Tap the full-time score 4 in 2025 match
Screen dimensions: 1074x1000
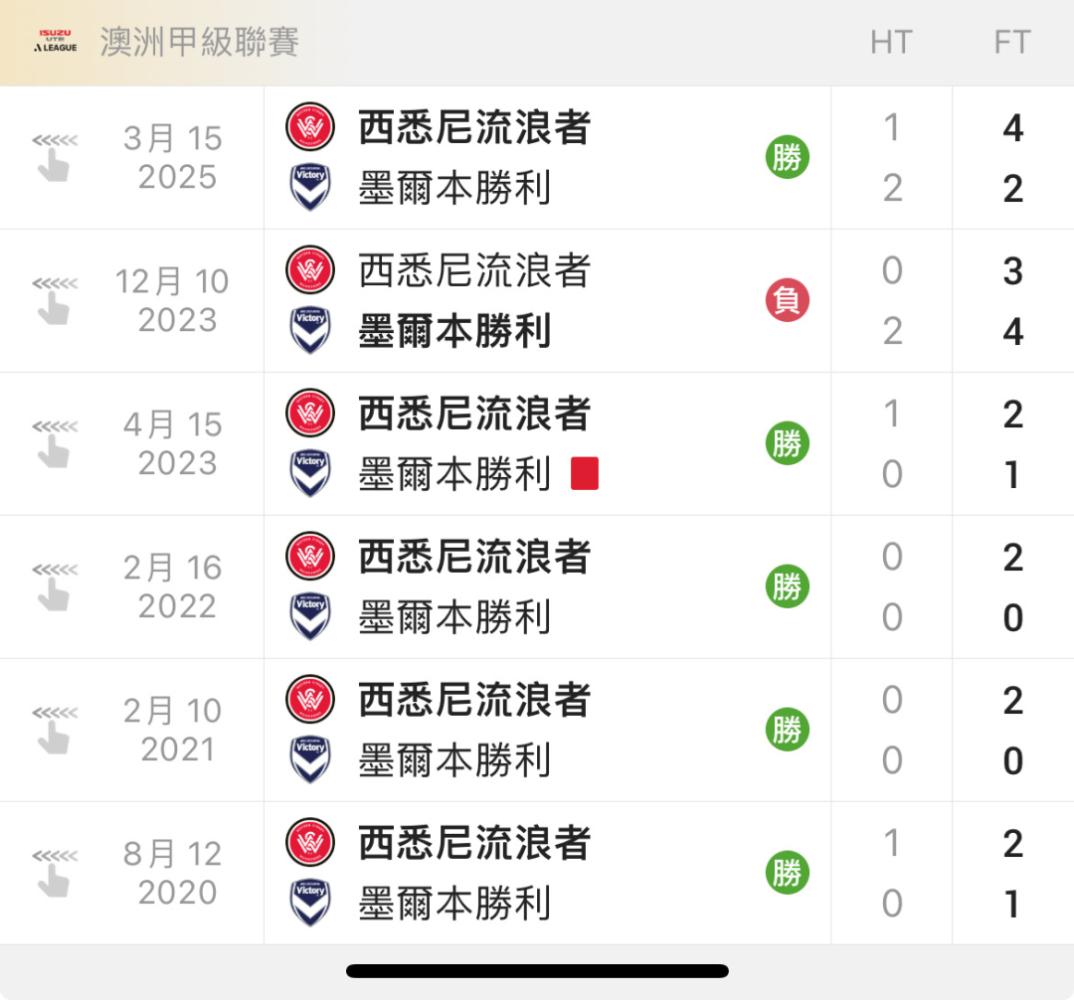[x=1012, y=128]
